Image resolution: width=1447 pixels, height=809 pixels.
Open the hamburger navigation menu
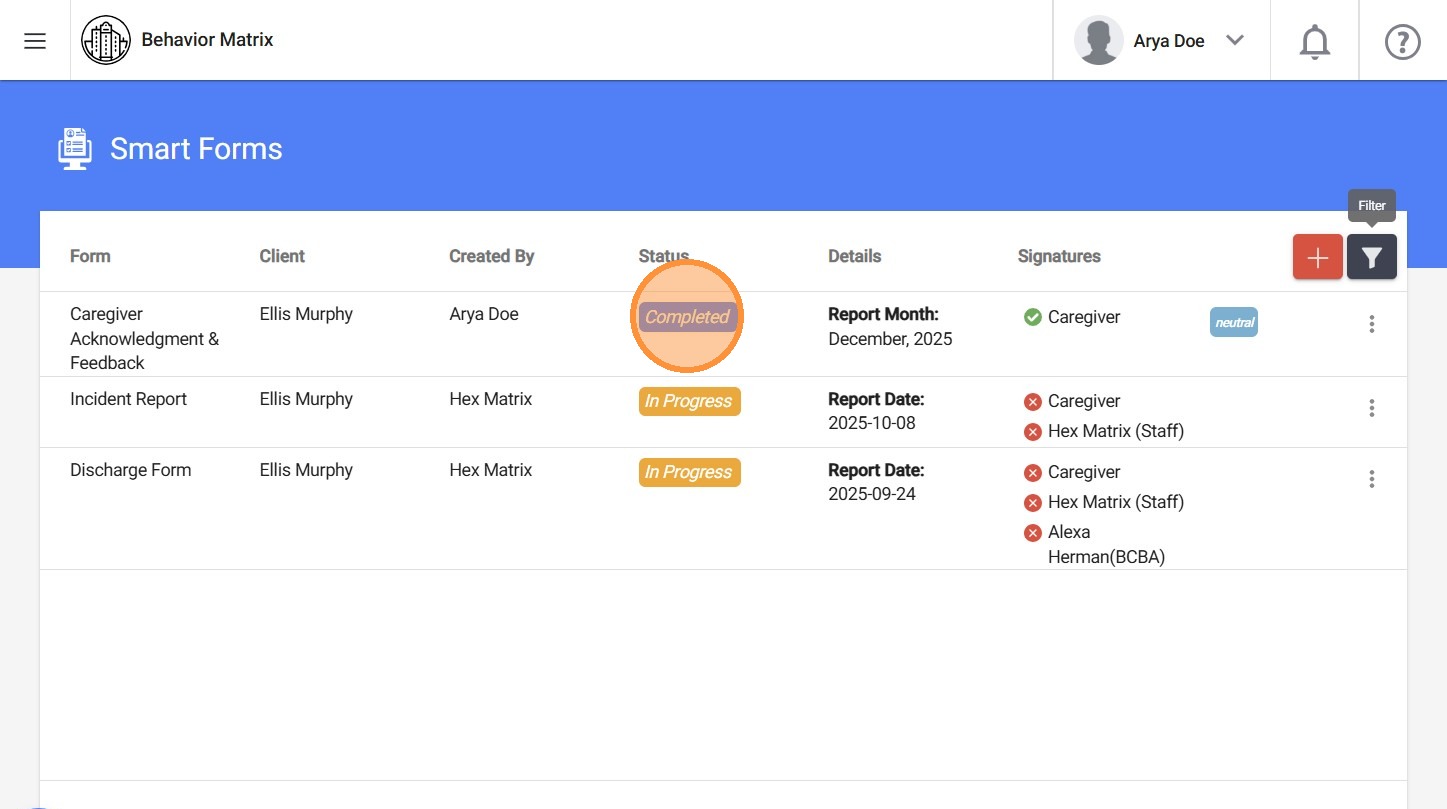click(x=35, y=41)
